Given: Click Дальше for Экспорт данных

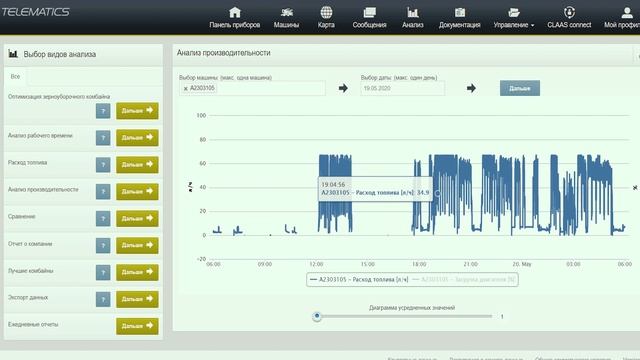Looking at the screenshot, I should (x=137, y=299).
